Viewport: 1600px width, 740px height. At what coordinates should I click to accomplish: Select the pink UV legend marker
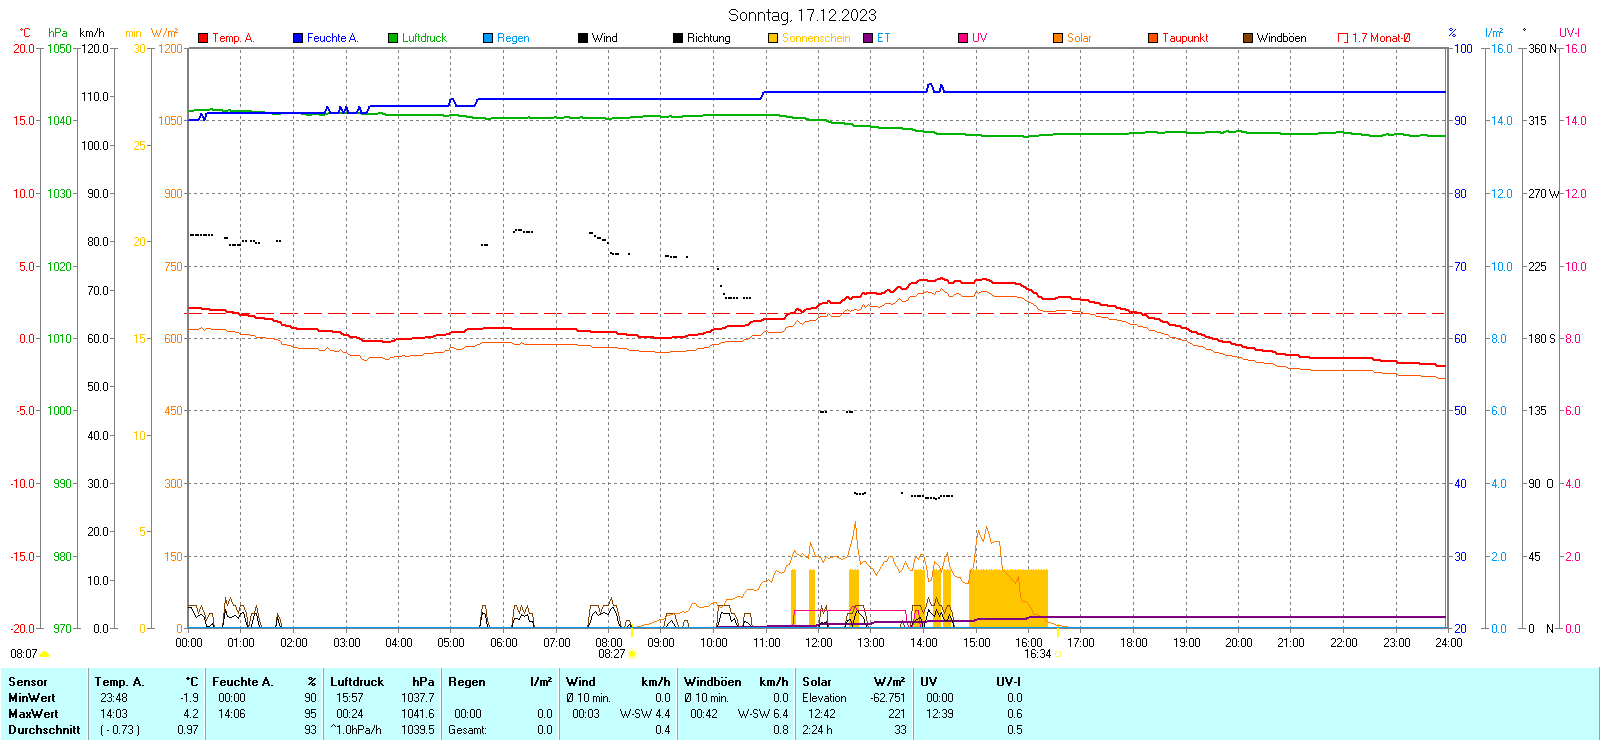963,38
